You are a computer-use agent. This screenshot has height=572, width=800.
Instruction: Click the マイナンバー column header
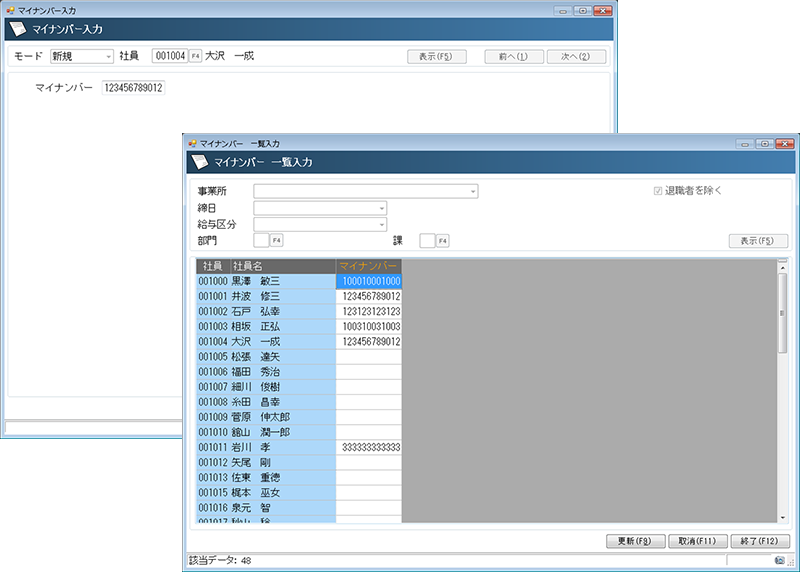pyautogui.click(x=368, y=266)
